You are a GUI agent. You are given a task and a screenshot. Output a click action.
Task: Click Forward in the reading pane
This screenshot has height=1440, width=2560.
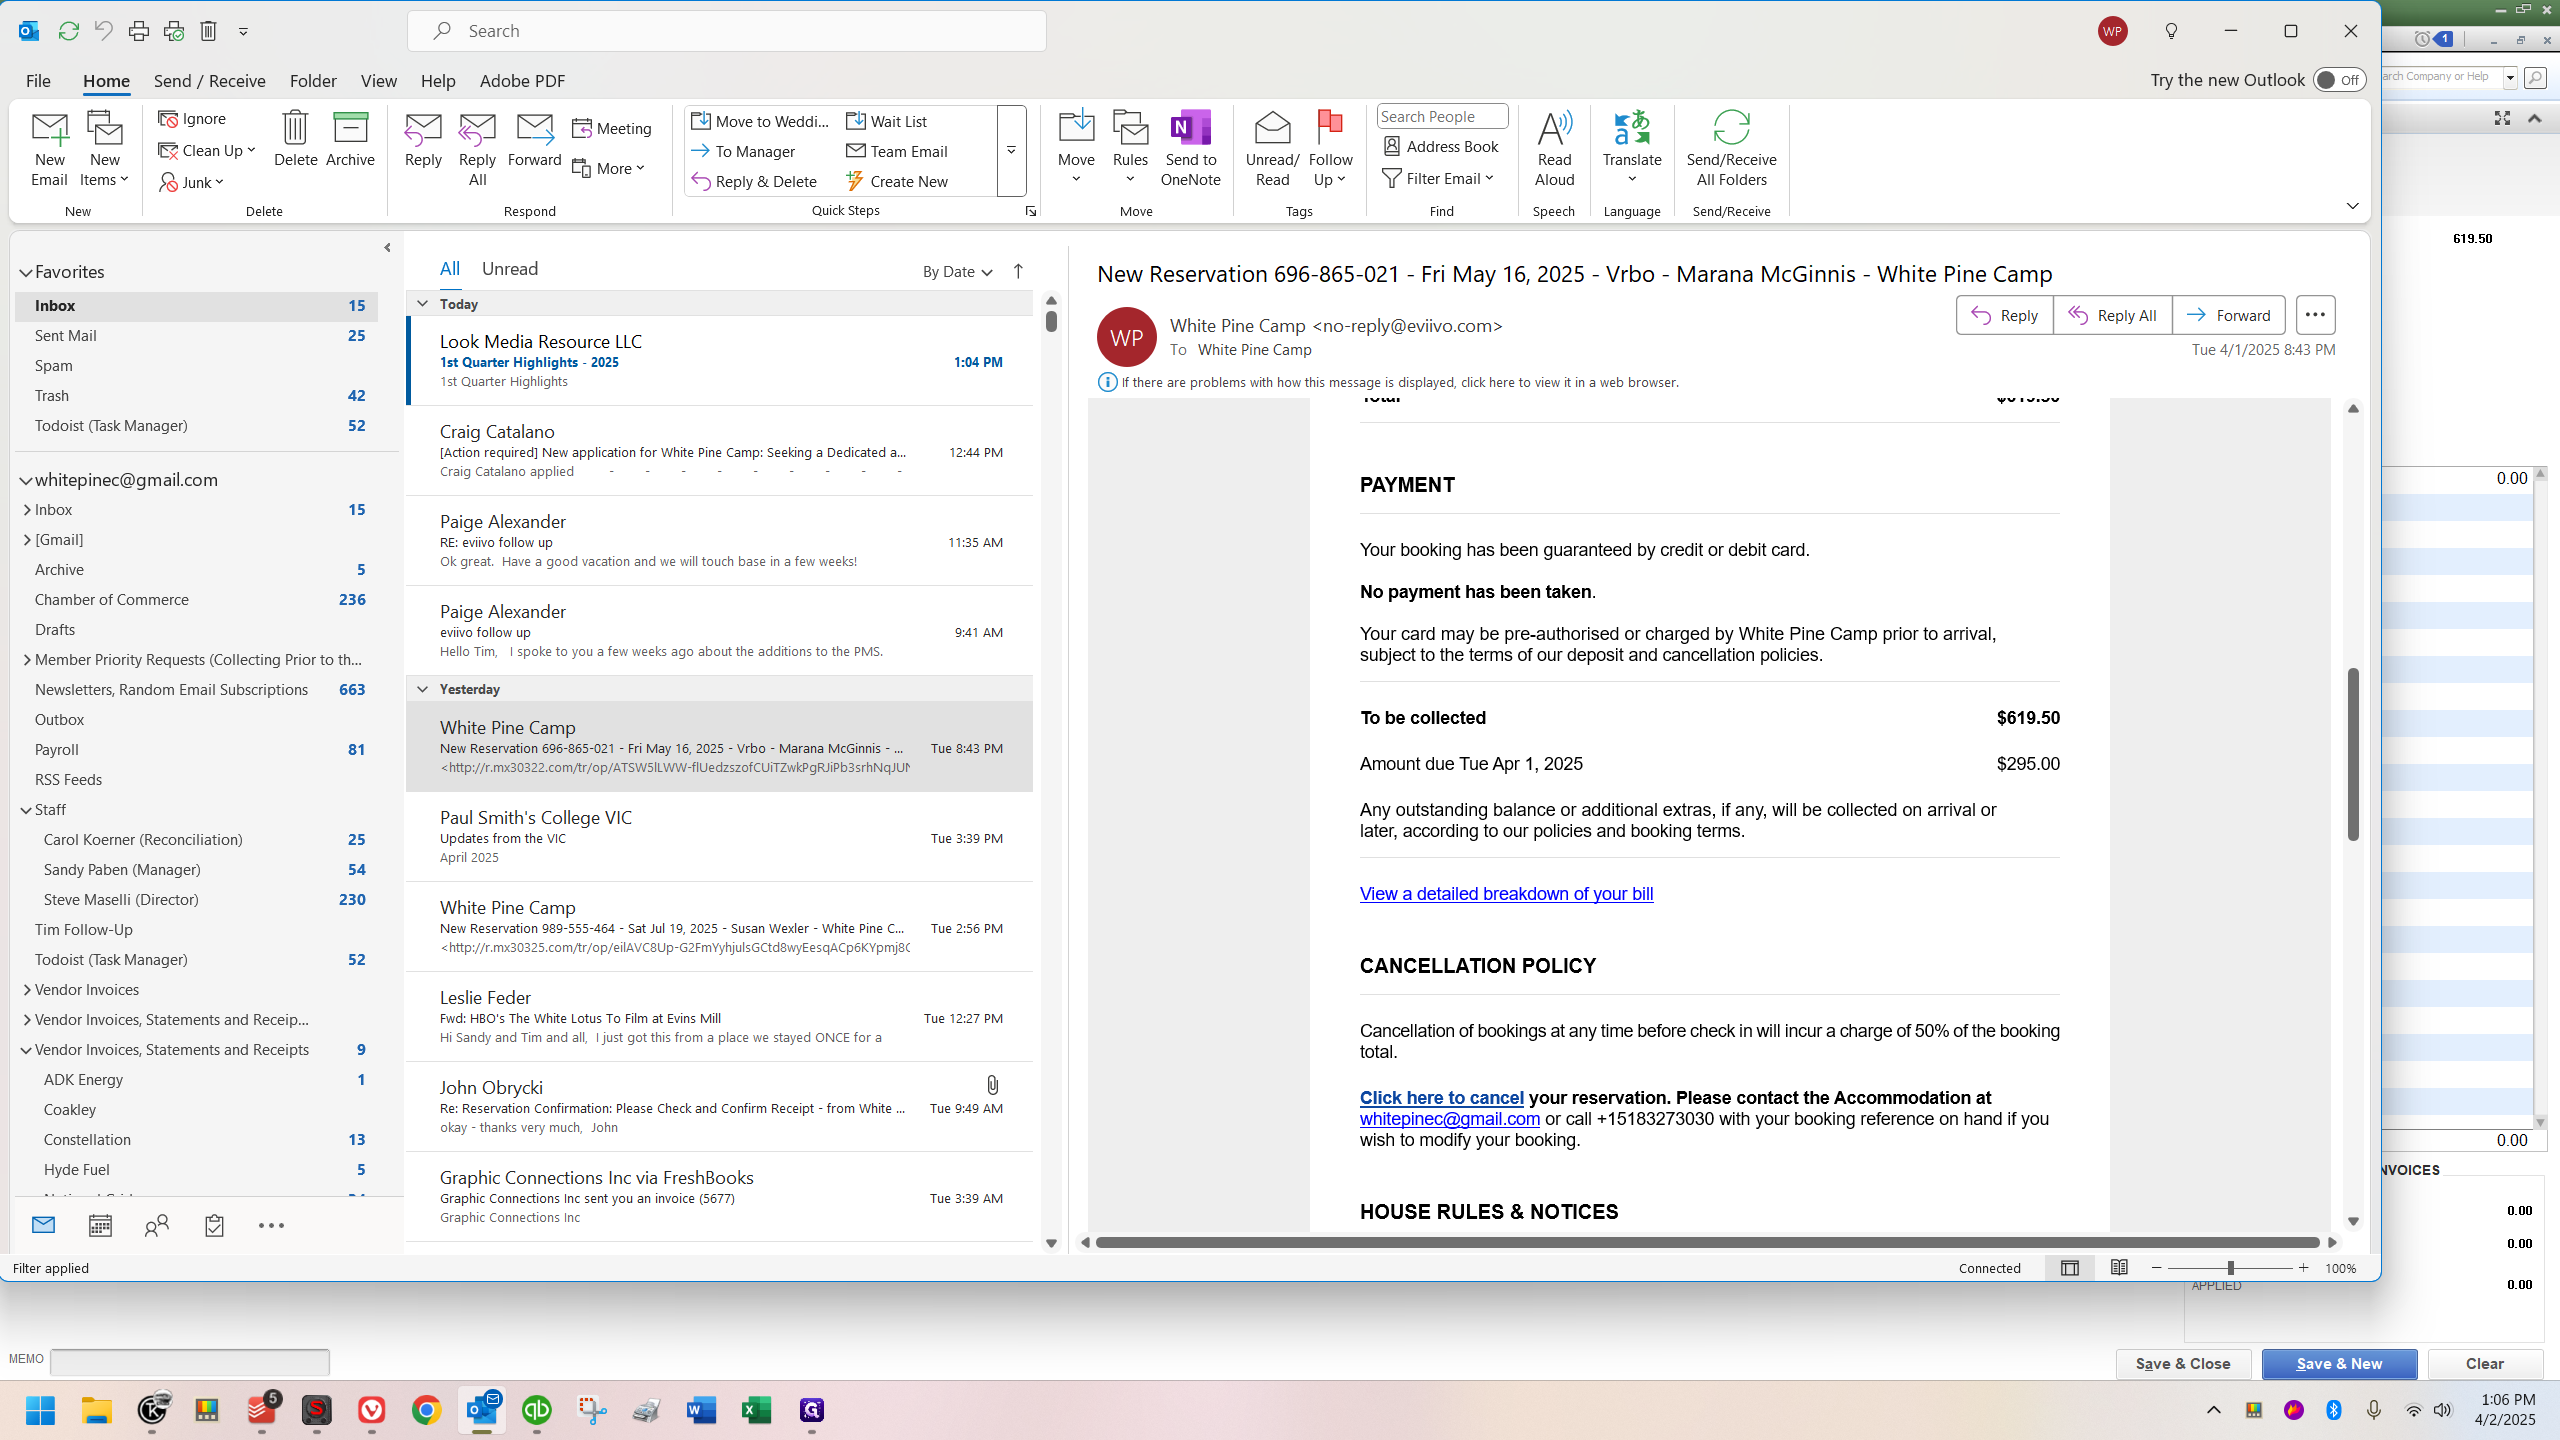[x=2228, y=315]
